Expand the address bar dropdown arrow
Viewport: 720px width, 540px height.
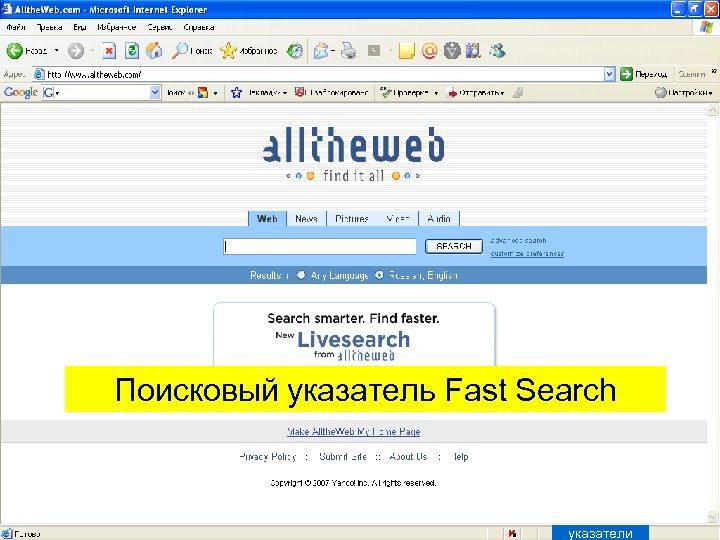[x=609, y=74]
